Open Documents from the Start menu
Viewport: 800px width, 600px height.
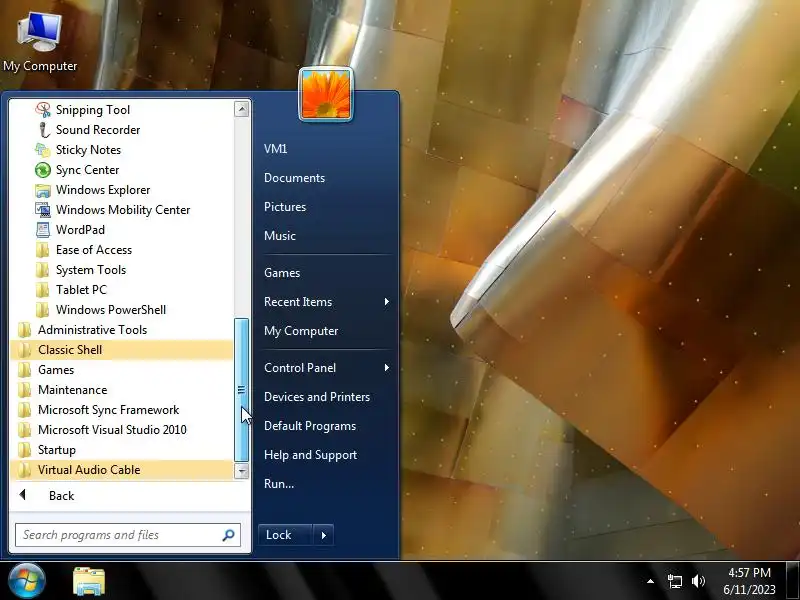pyautogui.click(x=294, y=178)
